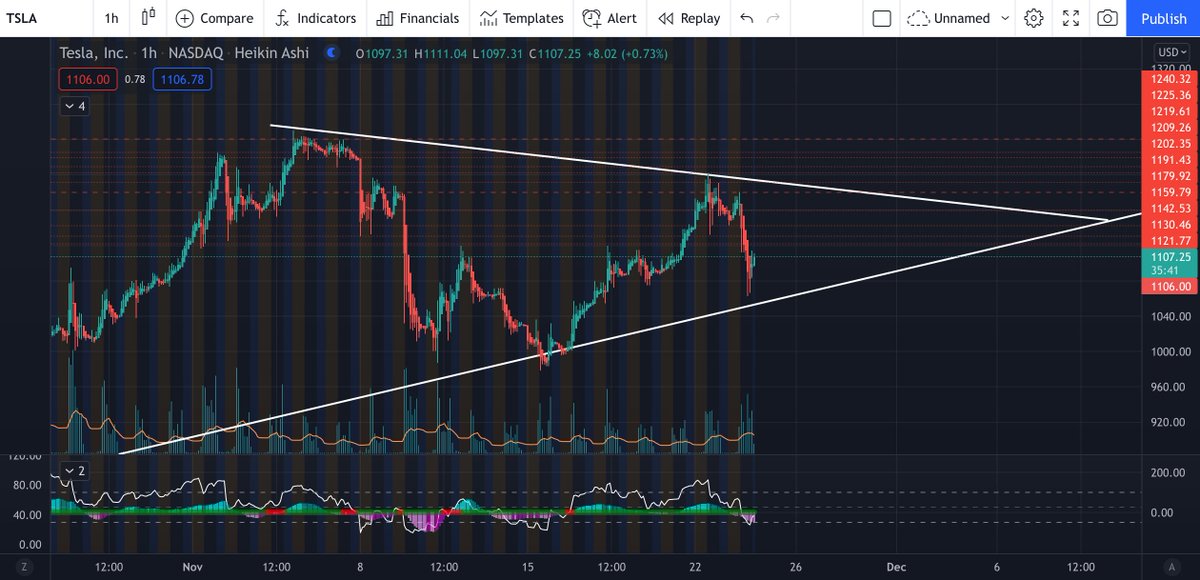
Task: Click the 1202.35 price level label
Action: pos(1170,144)
